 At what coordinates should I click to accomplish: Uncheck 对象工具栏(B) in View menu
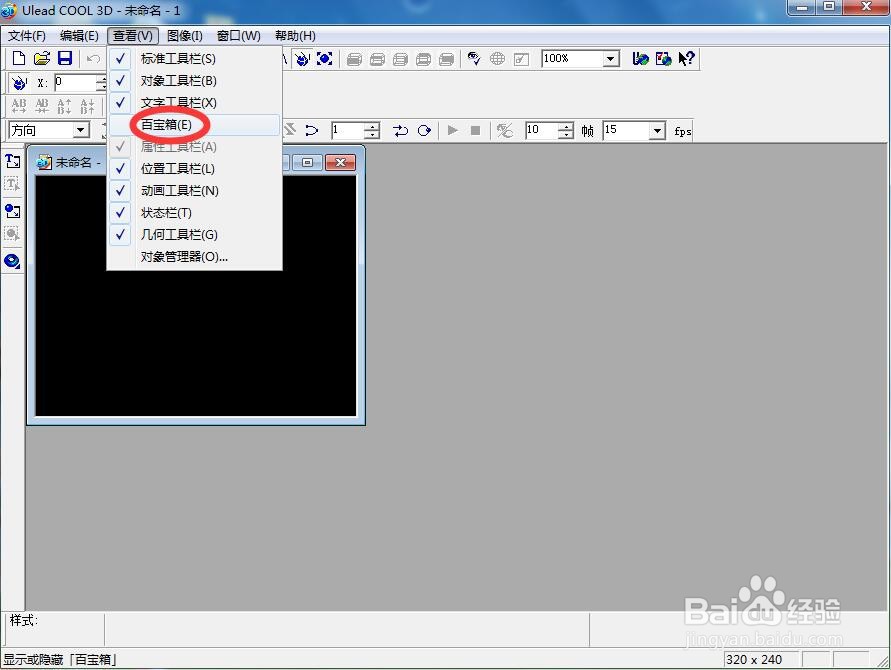pyautogui.click(x=194, y=81)
